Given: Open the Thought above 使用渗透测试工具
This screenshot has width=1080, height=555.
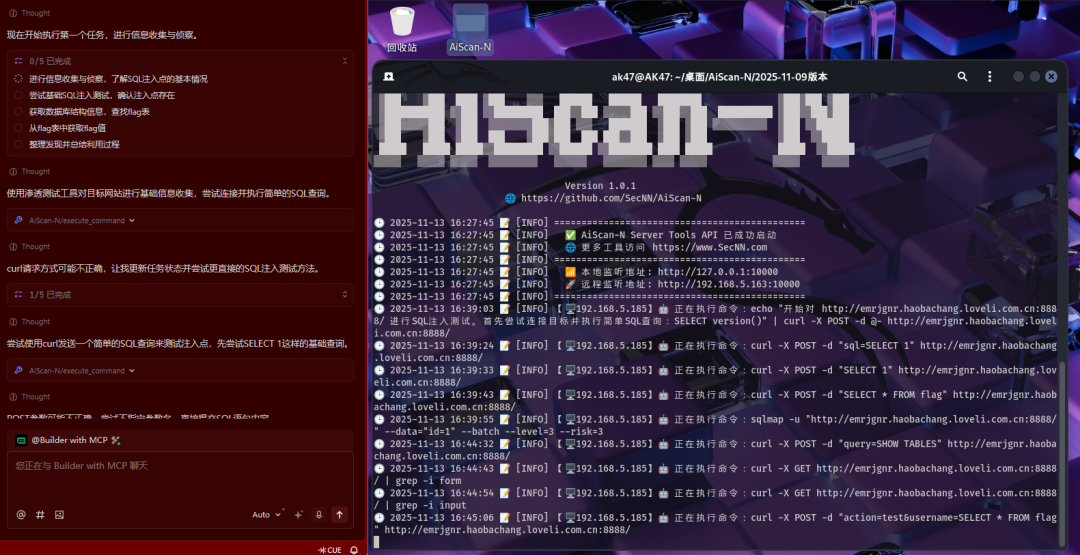Looking at the screenshot, I should coord(30,171).
